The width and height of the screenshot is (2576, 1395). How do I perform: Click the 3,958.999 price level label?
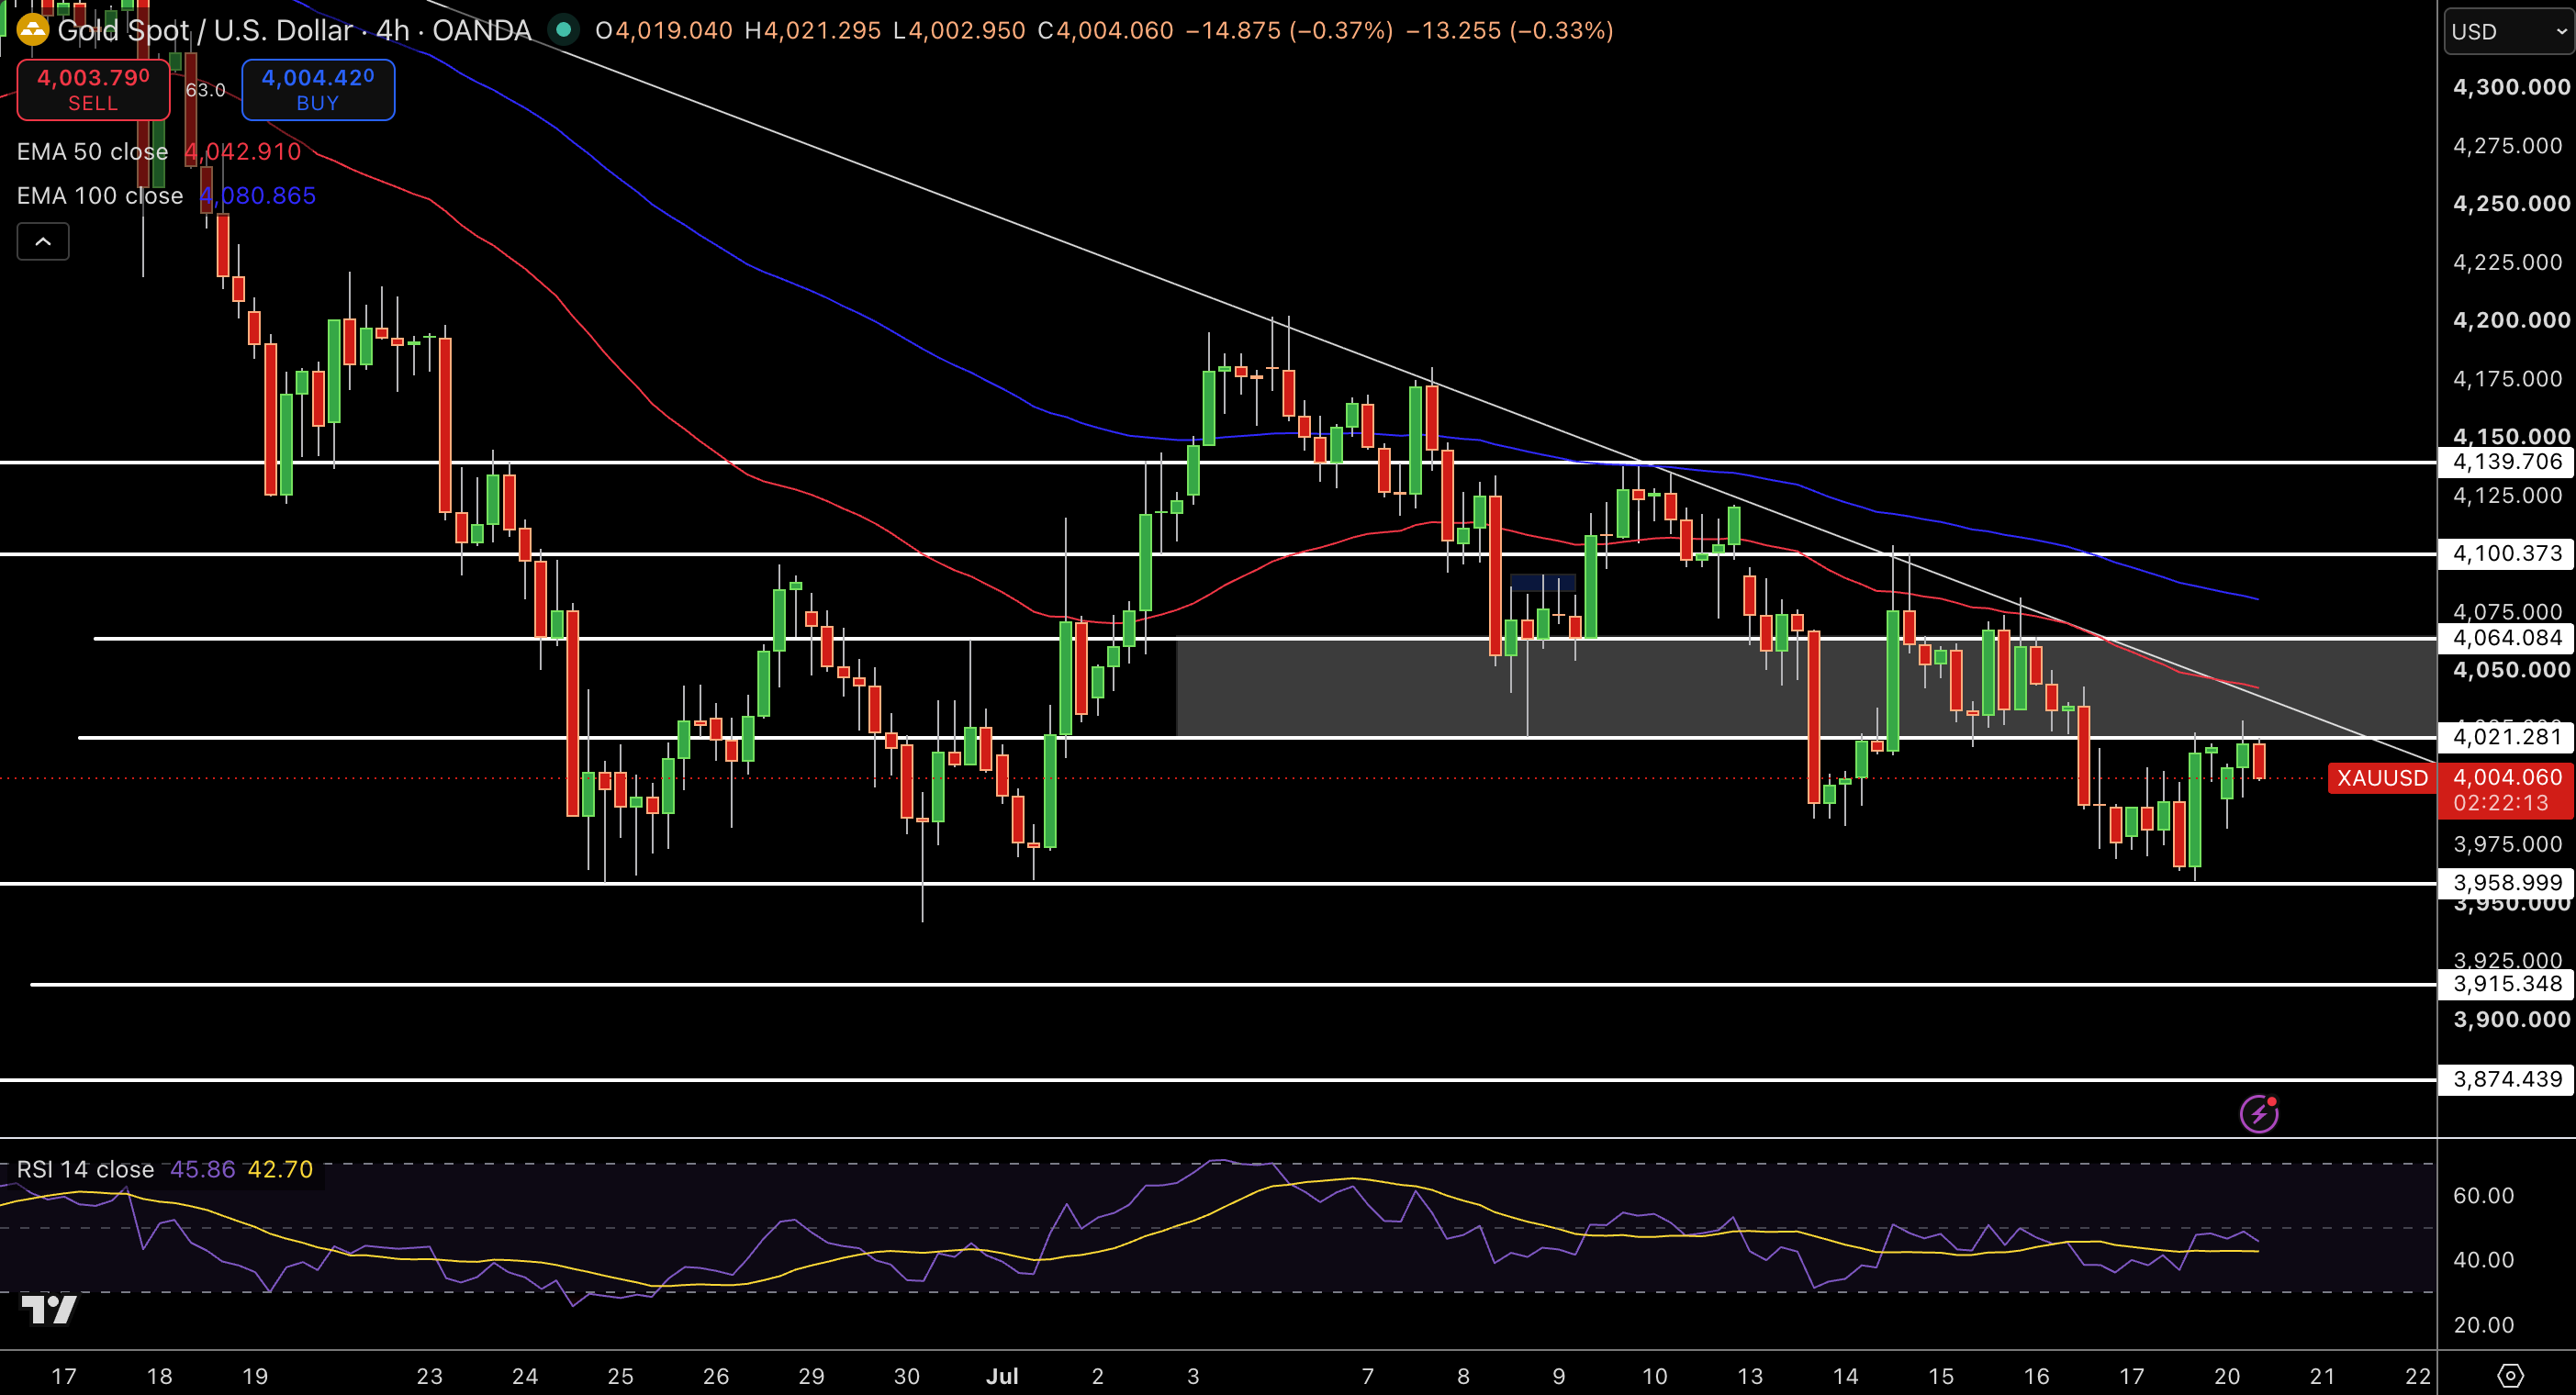point(2507,883)
